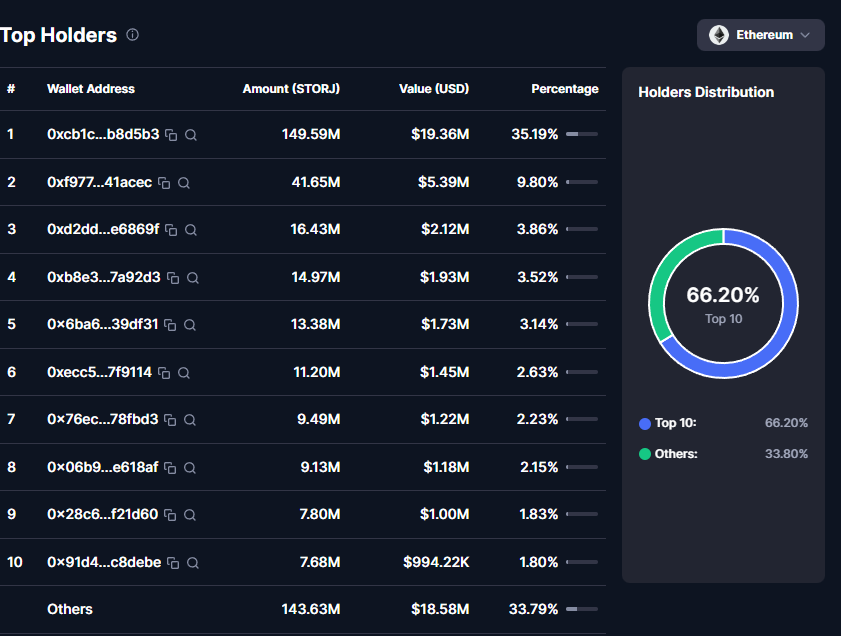The image size is (841, 636).
Task: Open wallet address 0x06b9...e618af link
Action: (102, 467)
